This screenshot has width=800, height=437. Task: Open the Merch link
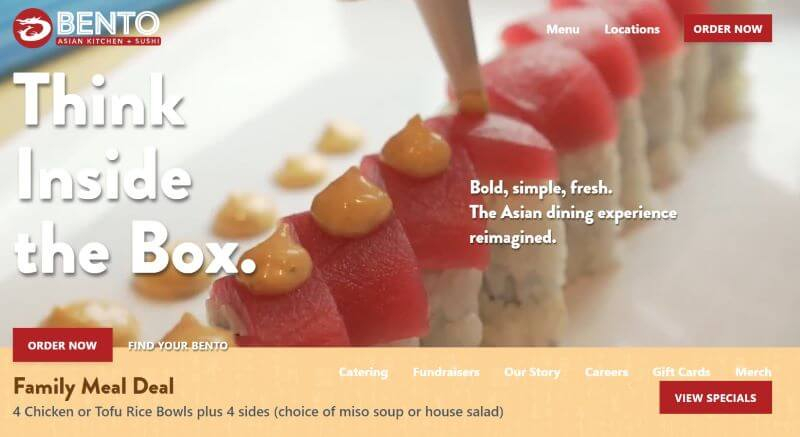pyautogui.click(x=753, y=372)
